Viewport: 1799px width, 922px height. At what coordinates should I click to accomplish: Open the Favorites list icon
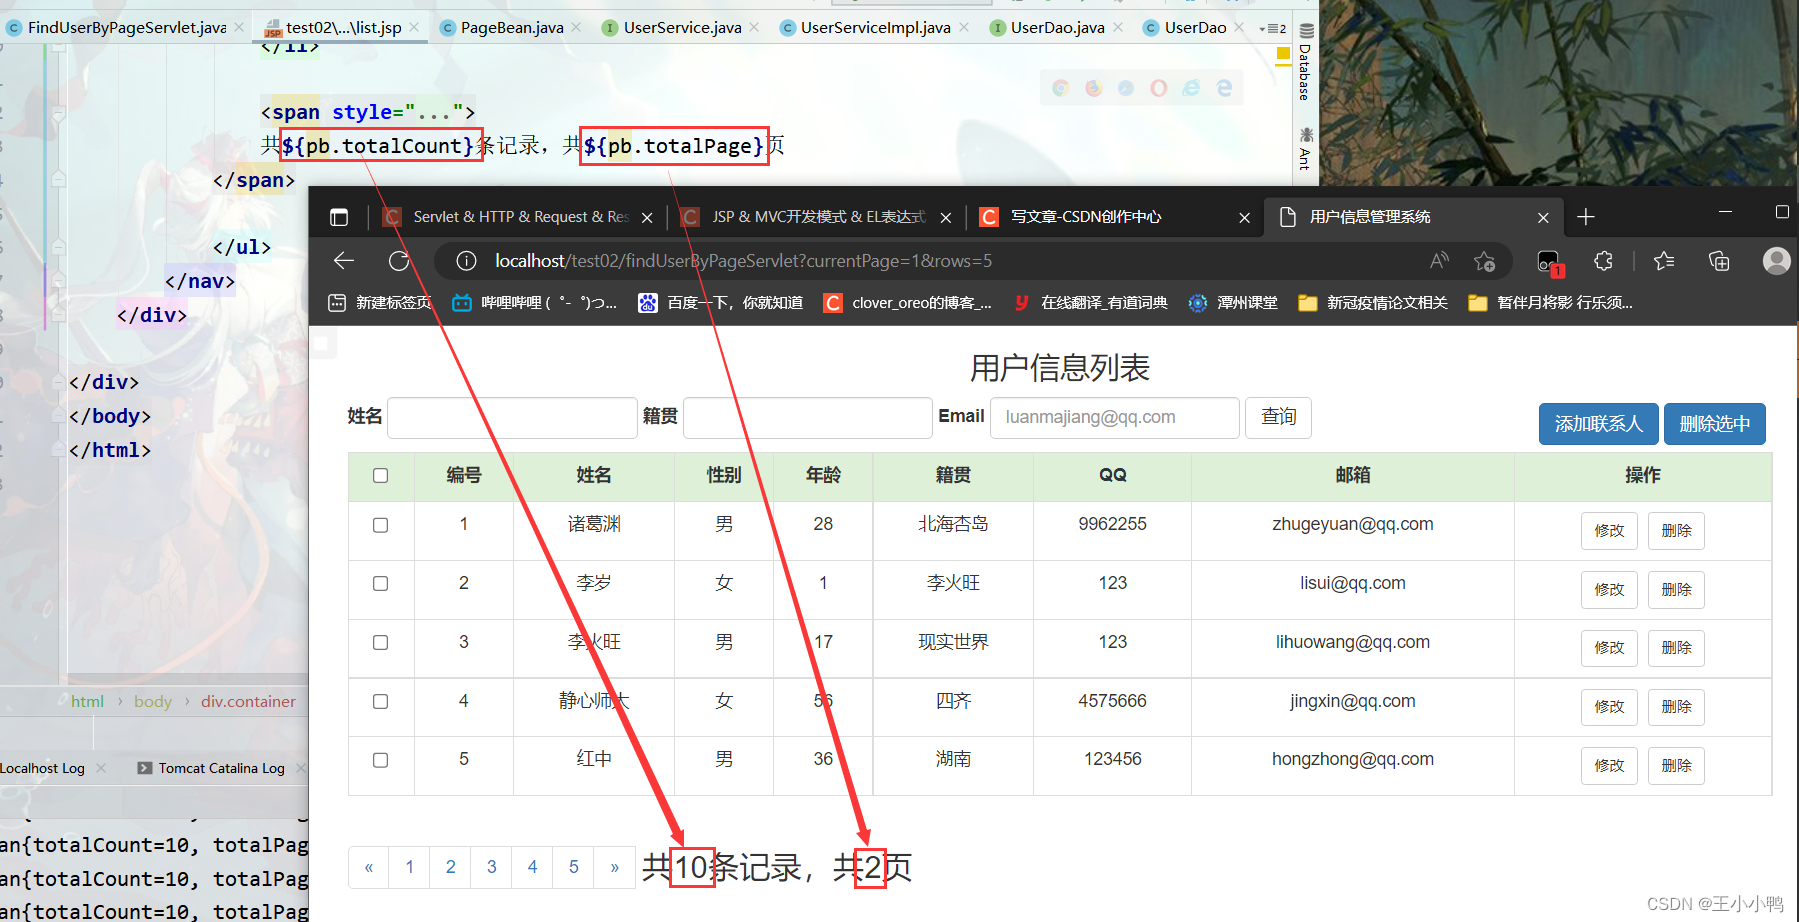[x=1664, y=261]
